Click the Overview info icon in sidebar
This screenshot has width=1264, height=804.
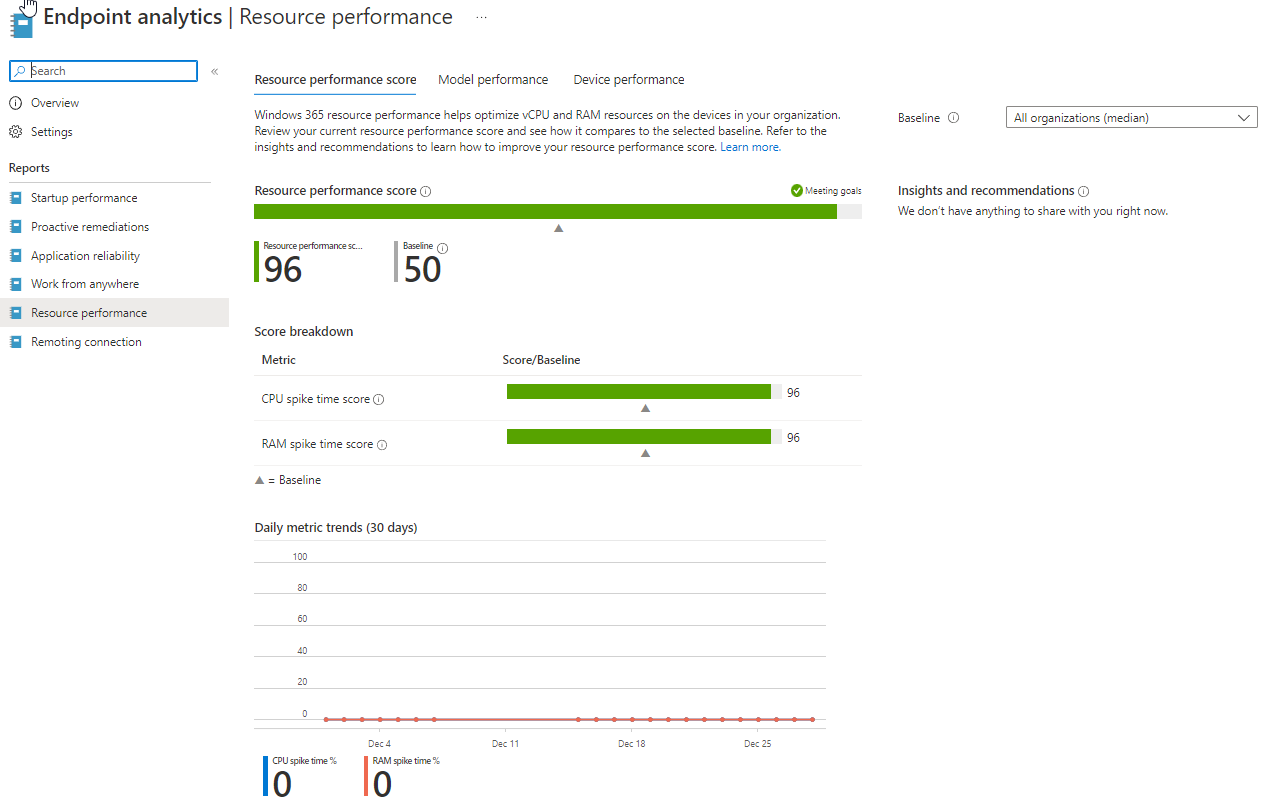15,103
